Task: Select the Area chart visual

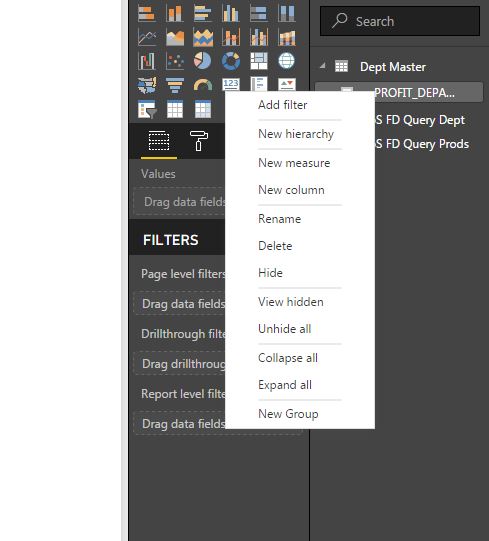Action: [x=175, y=37]
